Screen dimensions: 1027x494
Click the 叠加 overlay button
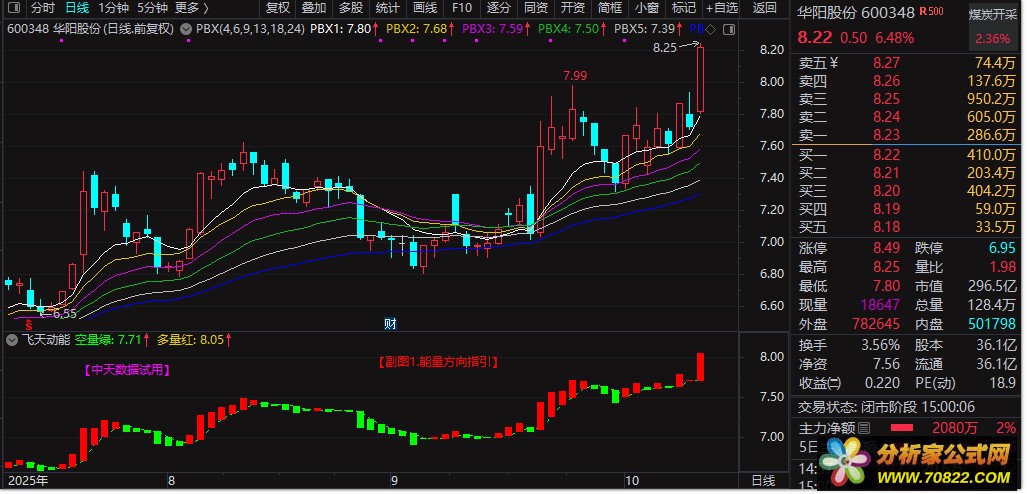click(x=314, y=9)
